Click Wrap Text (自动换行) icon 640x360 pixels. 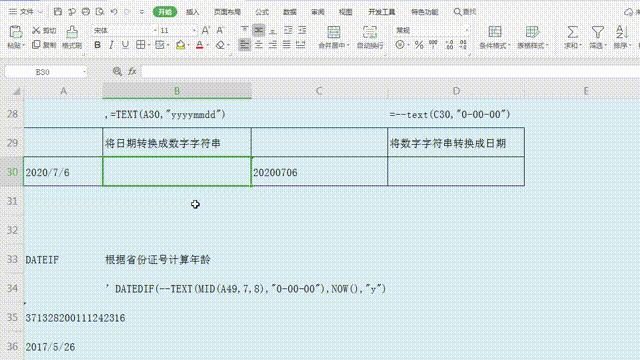tap(370, 32)
